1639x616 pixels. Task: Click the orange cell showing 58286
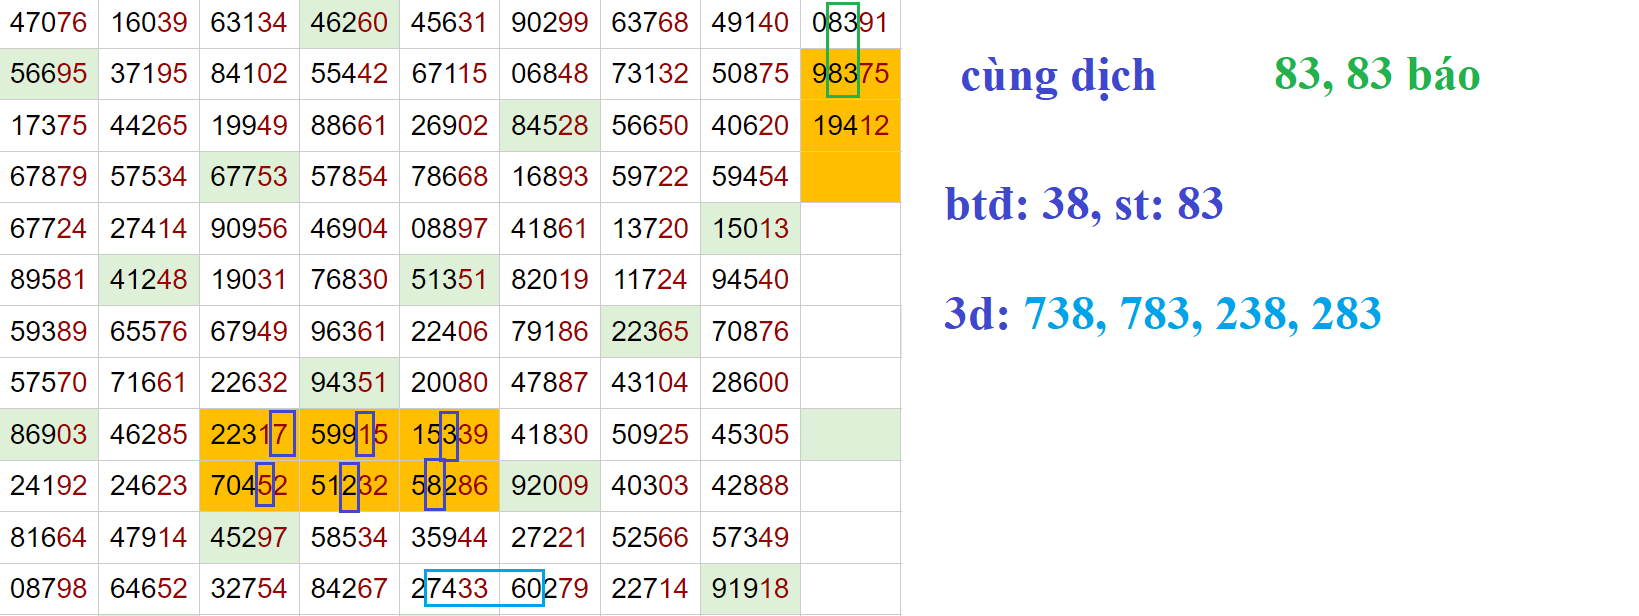[449, 486]
